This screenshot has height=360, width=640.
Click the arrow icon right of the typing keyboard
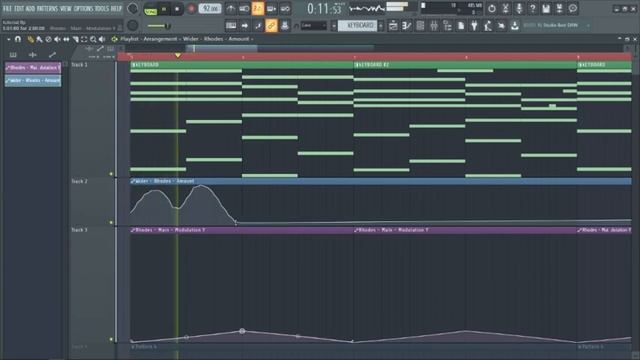pos(244,26)
